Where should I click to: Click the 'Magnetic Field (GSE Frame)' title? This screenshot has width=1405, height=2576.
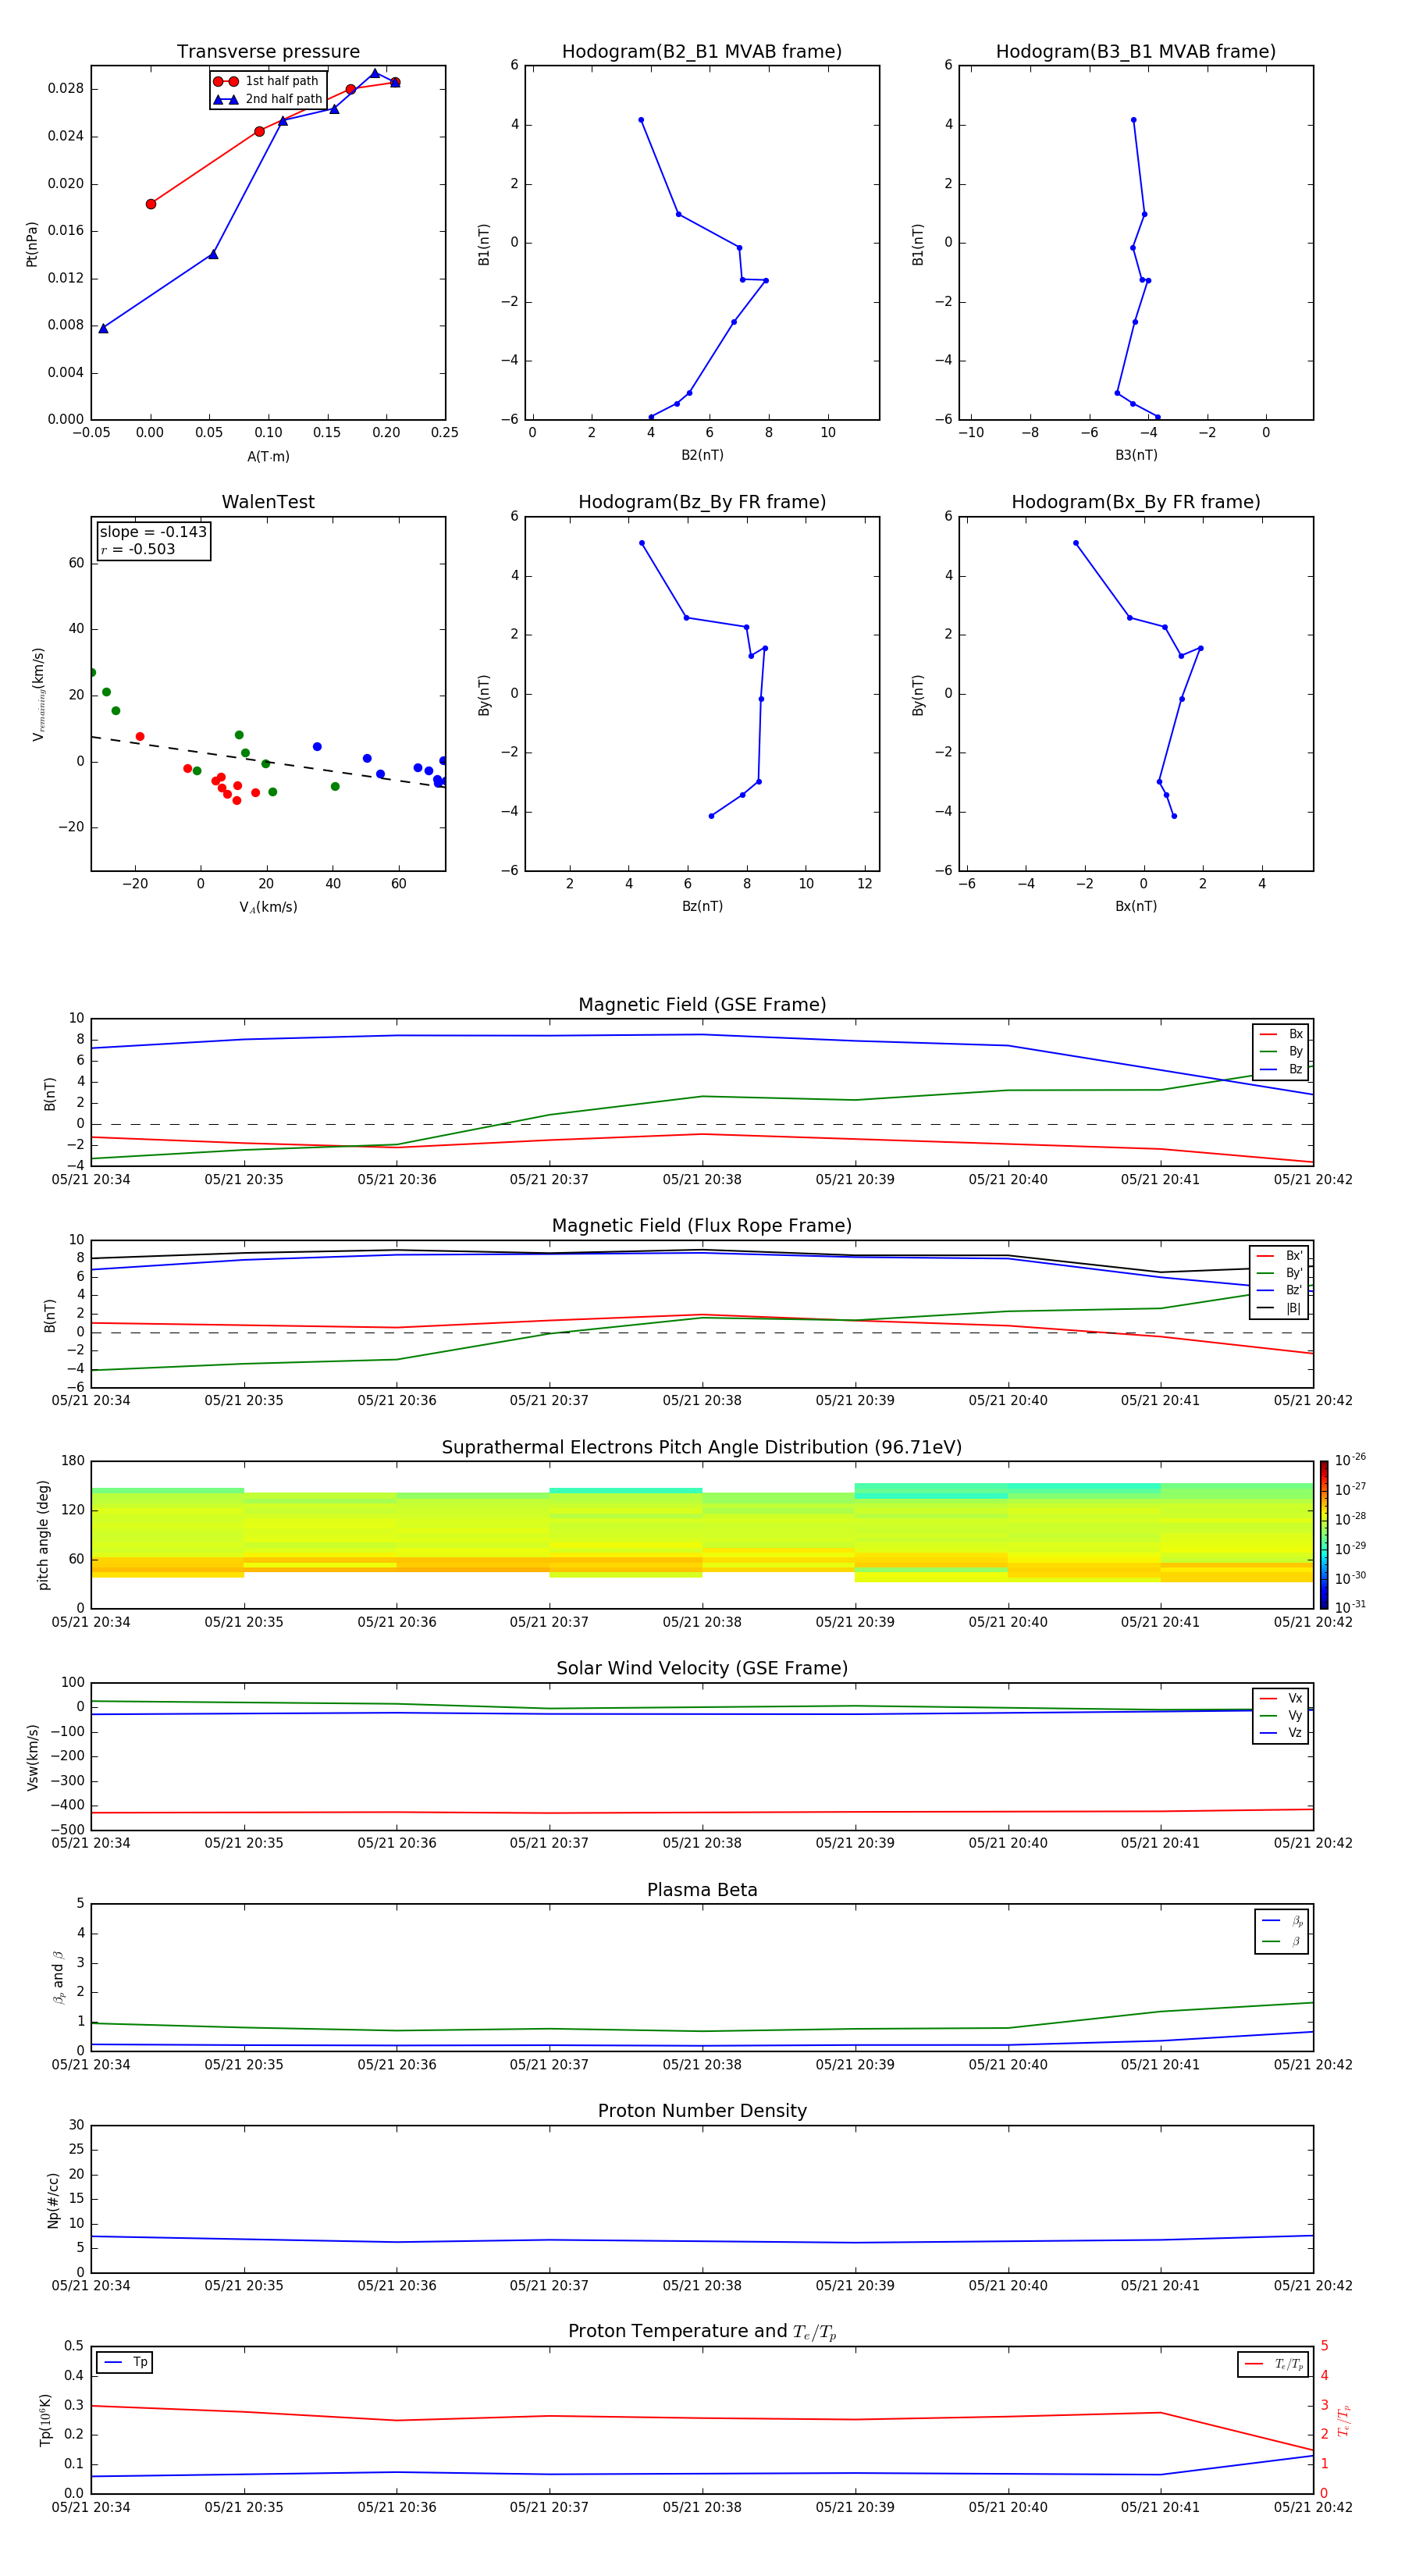coord(702,1005)
